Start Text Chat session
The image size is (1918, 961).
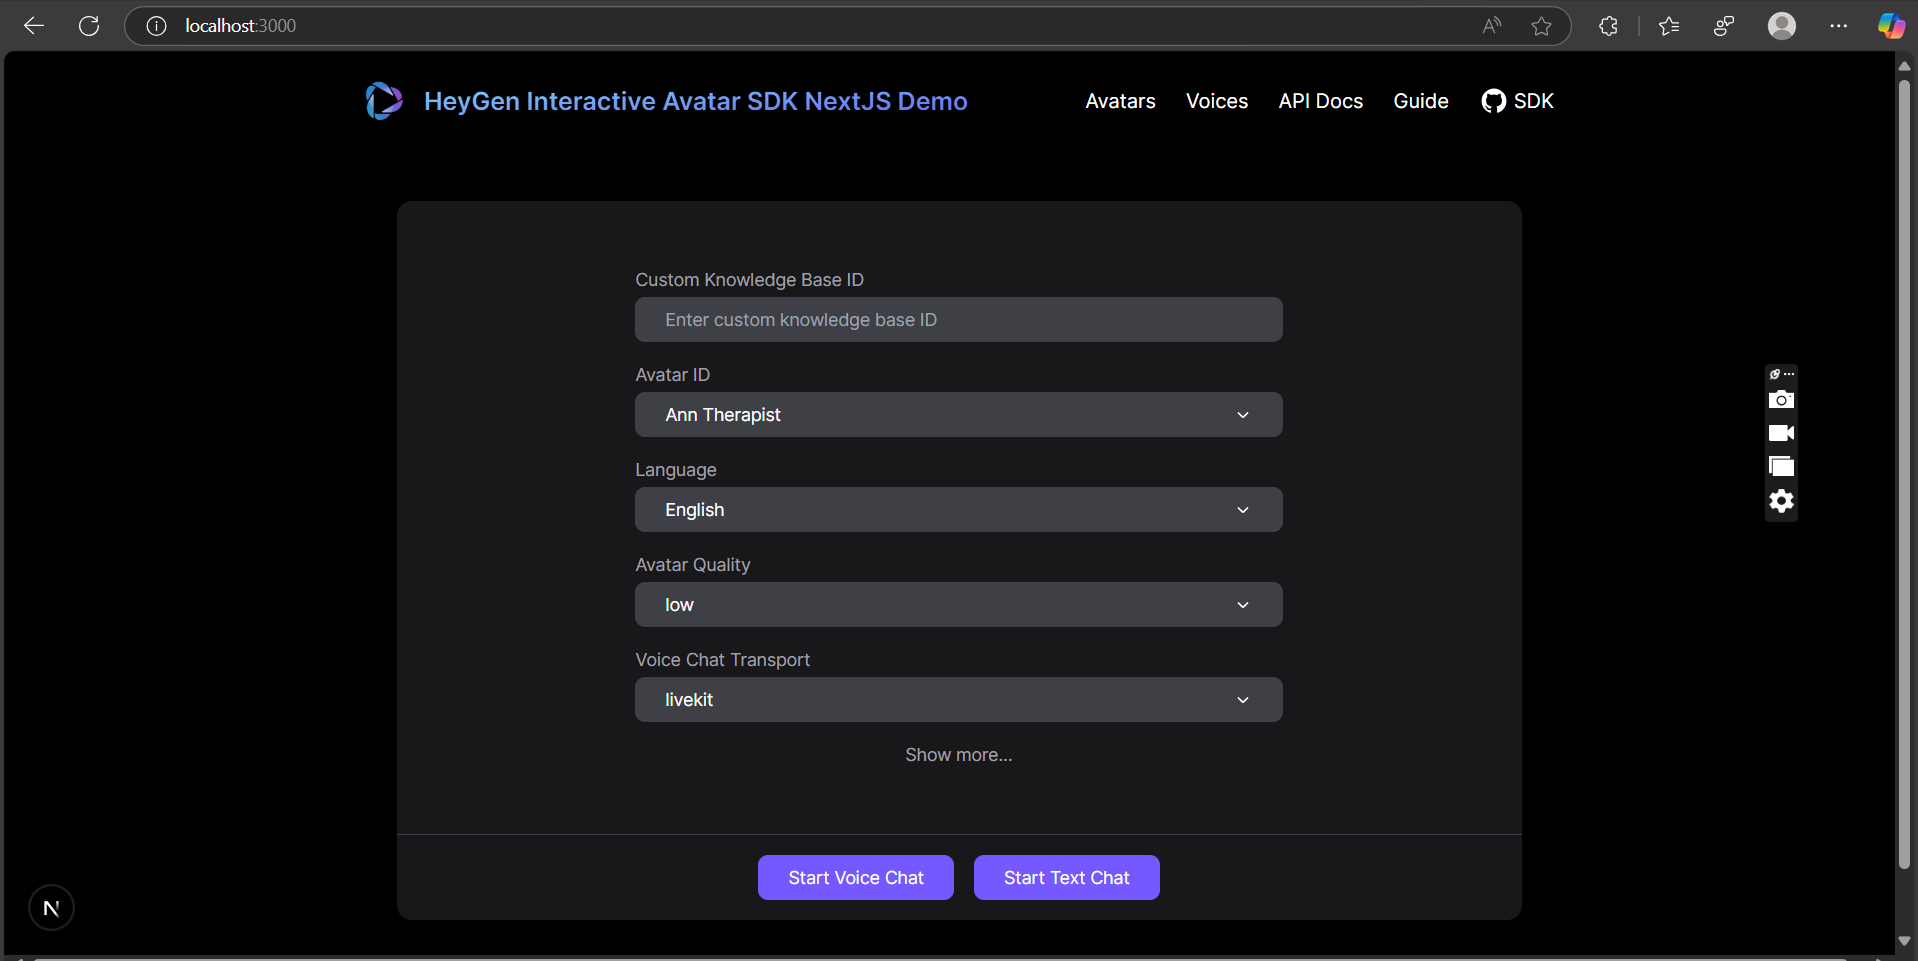coord(1067,878)
